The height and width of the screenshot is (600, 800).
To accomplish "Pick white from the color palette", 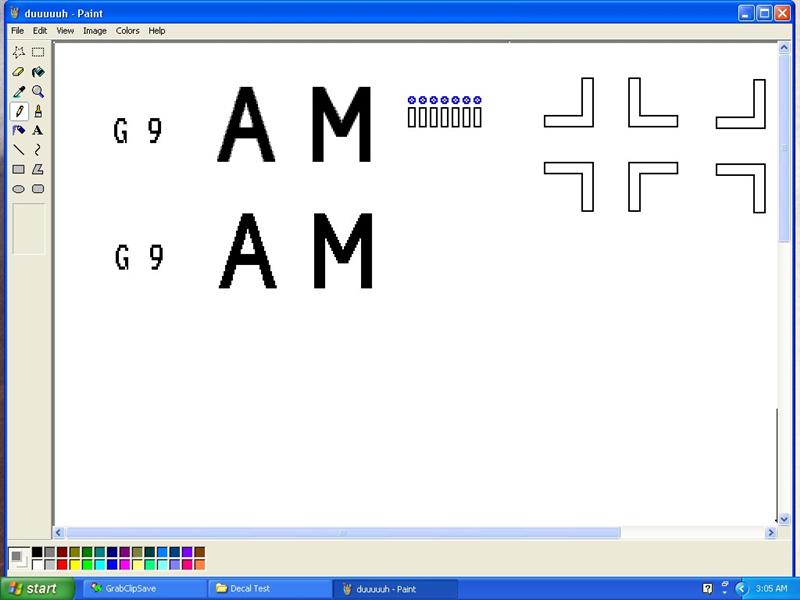I will coord(37,565).
